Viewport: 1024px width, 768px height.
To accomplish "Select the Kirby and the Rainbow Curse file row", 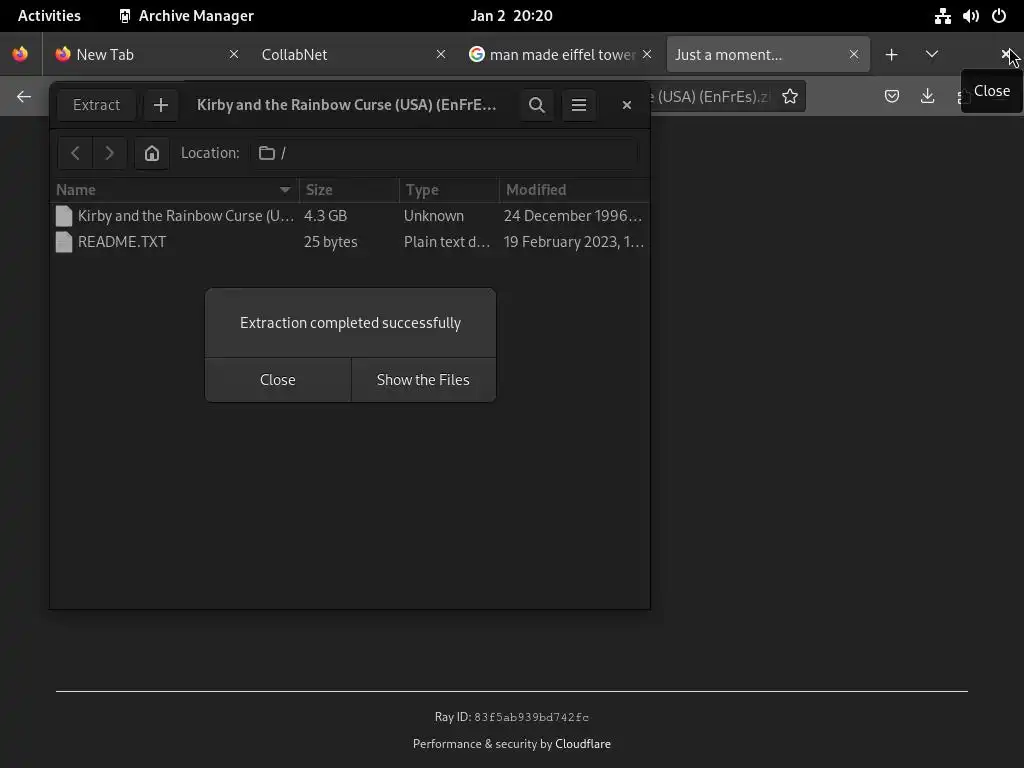I will pyautogui.click(x=350, y=216).
